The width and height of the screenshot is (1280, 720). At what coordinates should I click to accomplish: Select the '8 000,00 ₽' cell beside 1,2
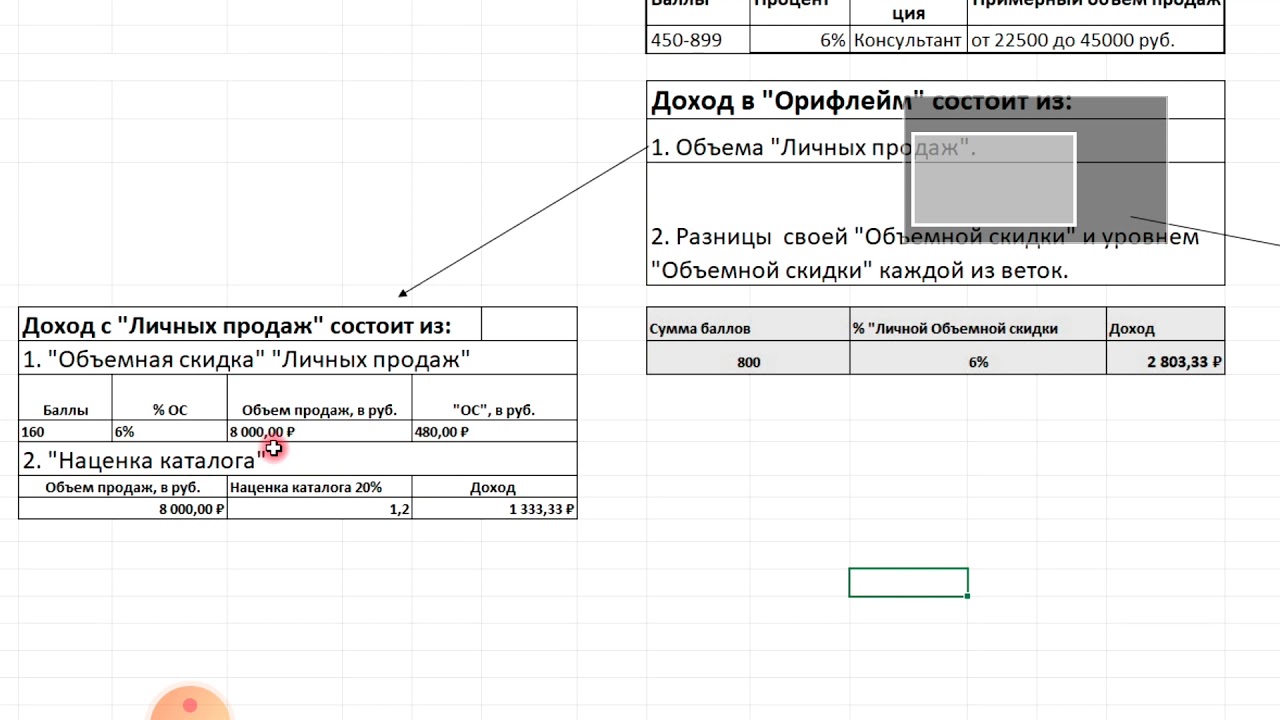tap(123, 509)
